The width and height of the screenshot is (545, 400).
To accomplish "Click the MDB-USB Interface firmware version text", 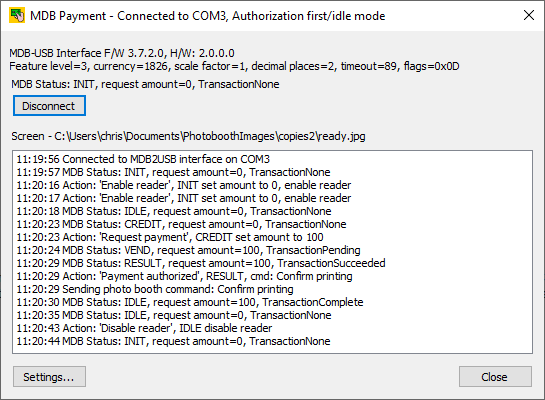I will 122,53.
